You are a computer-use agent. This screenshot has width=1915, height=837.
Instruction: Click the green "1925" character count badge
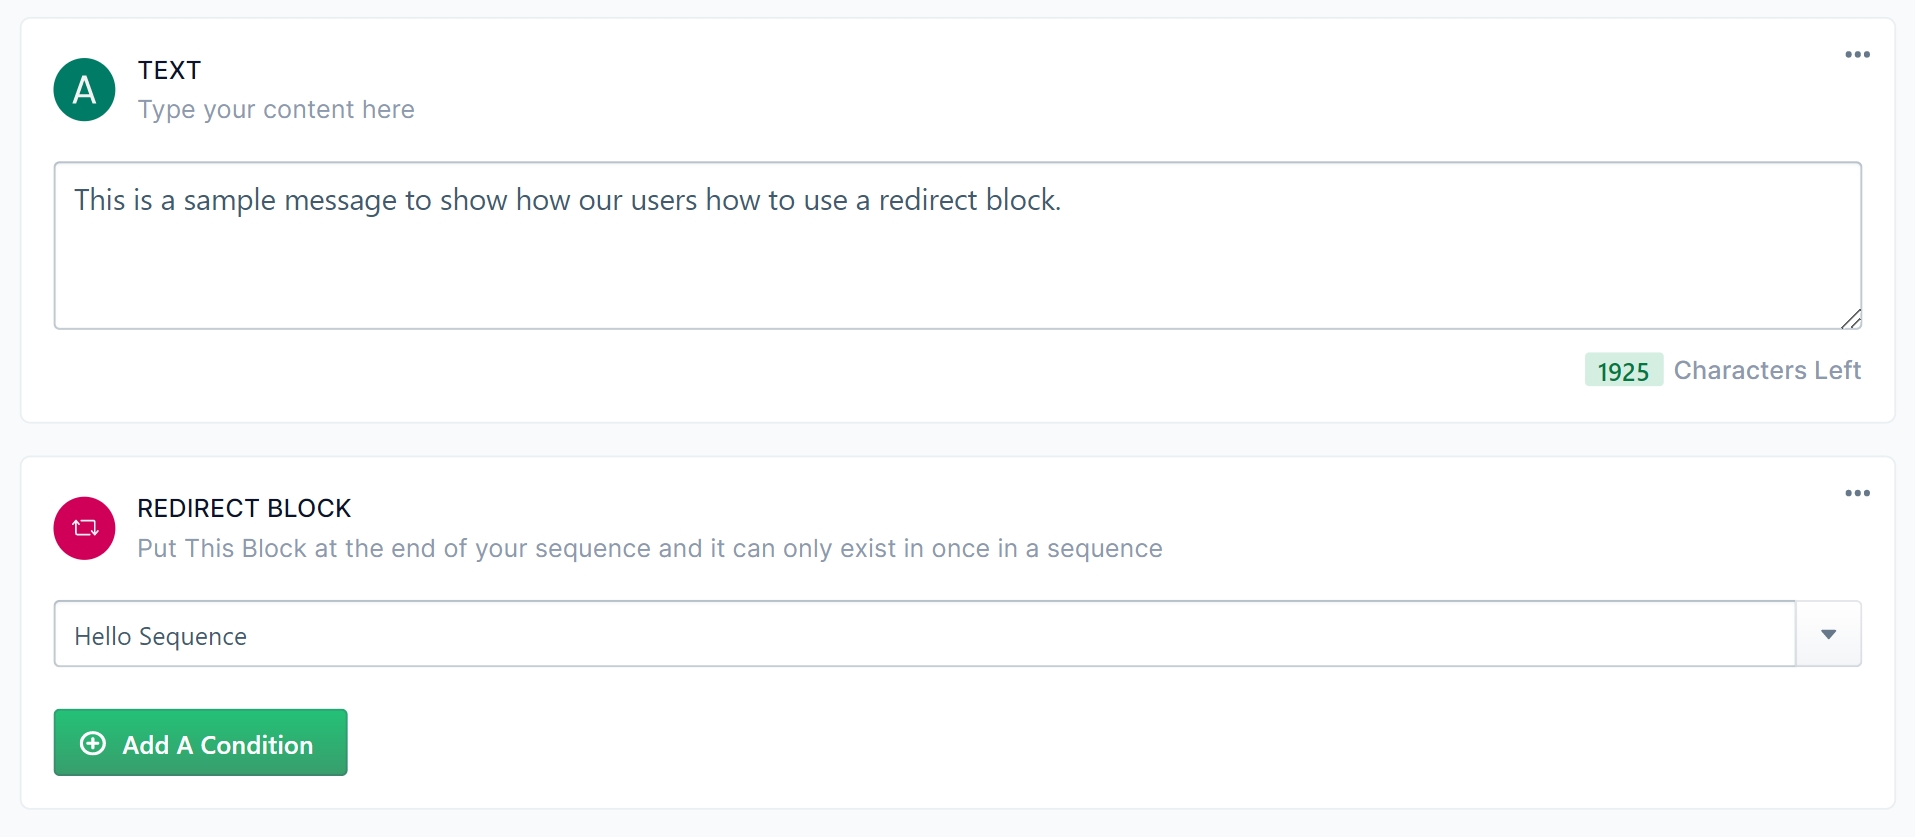click(x=1623, y=370)
